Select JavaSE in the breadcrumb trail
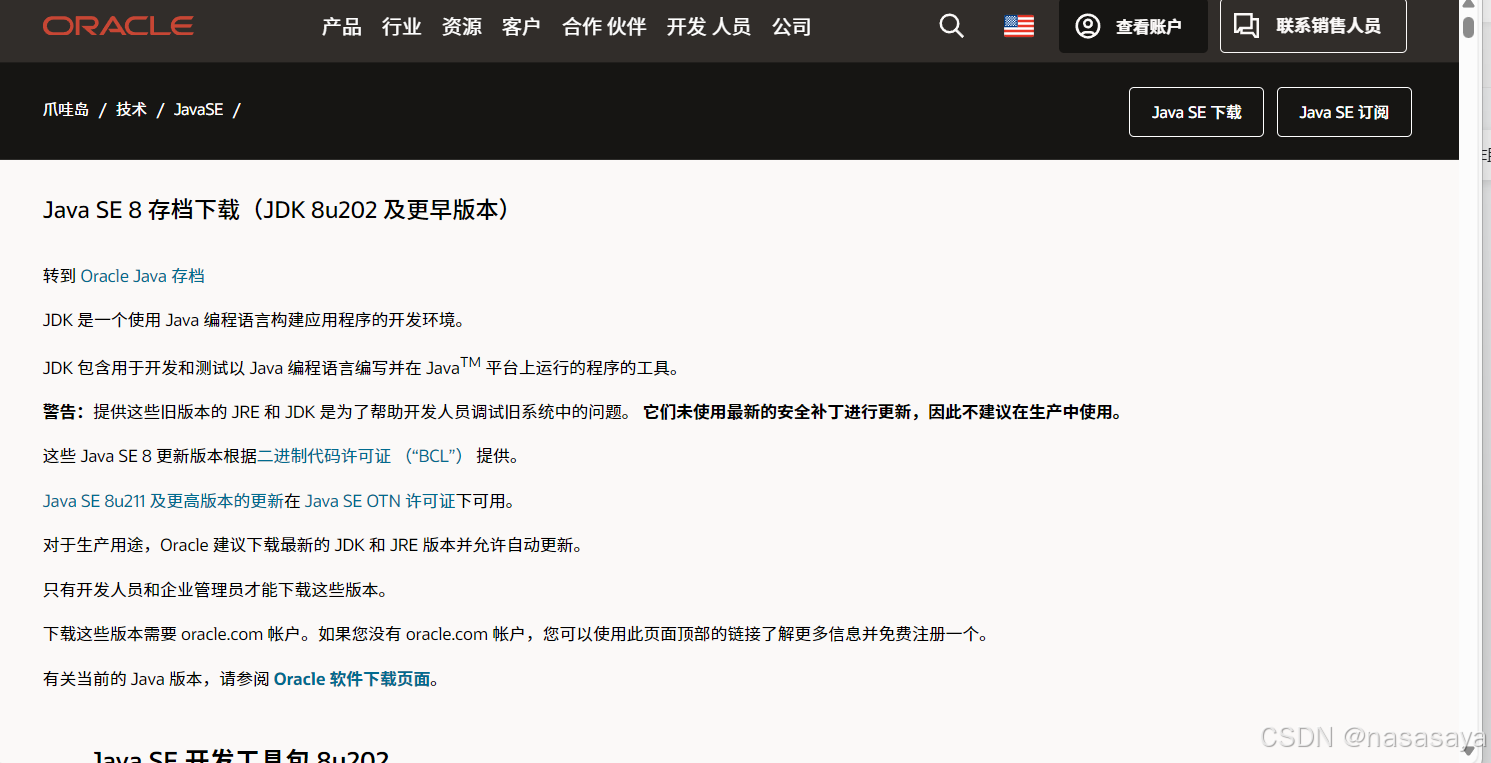Image resolution: width=1491 pixels, height=763 pixels. (198, 109)
